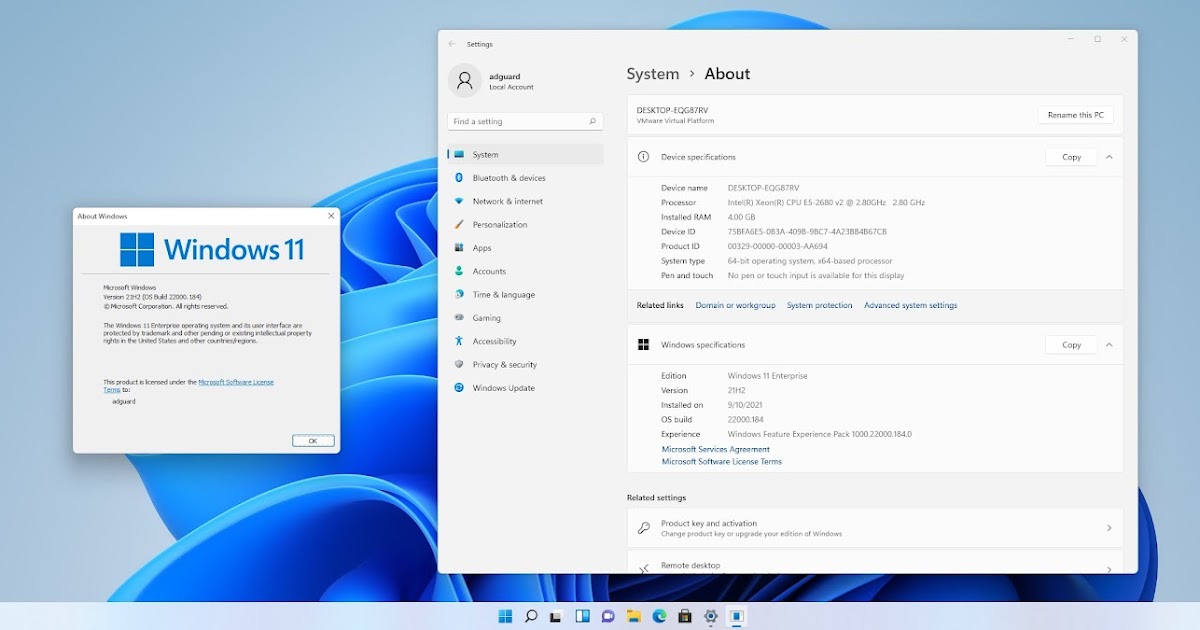Click the OS build value 22000.184
This screenshot has height=630, width=1200.
(x=745, y=419)
